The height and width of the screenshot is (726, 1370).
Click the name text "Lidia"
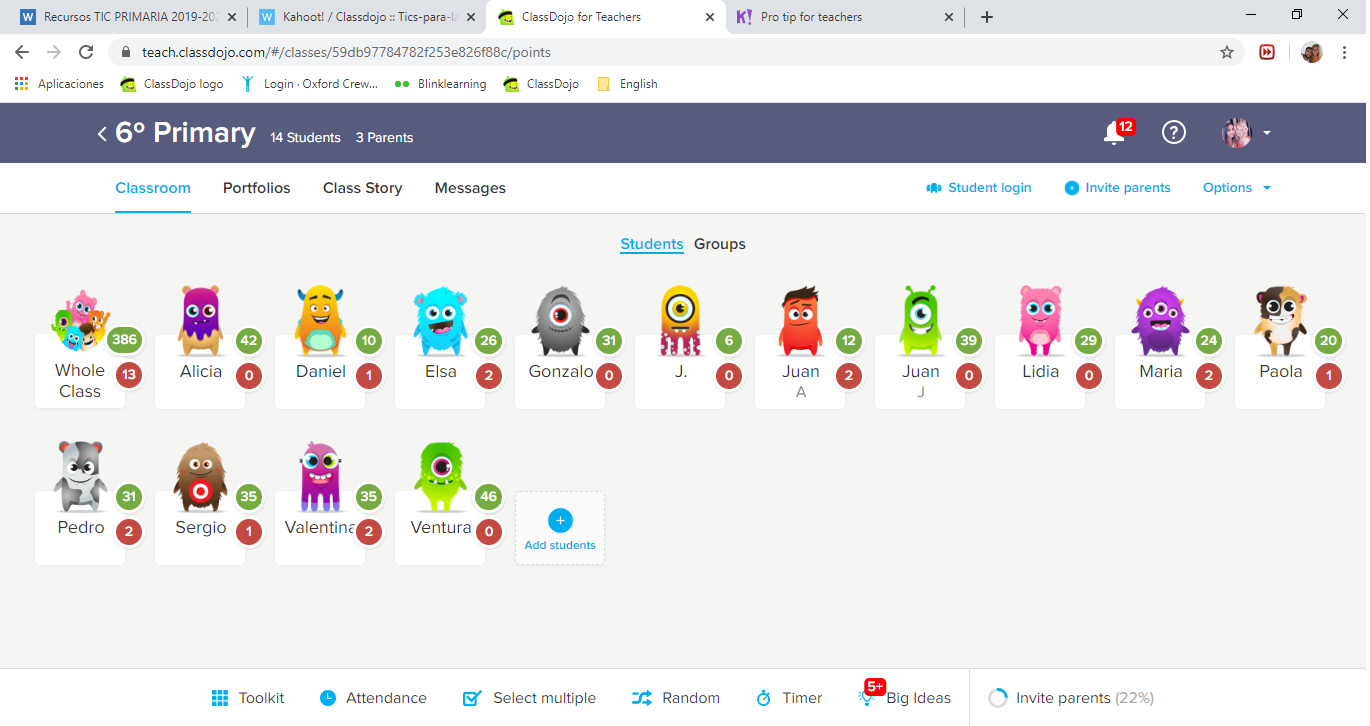coord(1040,372)
